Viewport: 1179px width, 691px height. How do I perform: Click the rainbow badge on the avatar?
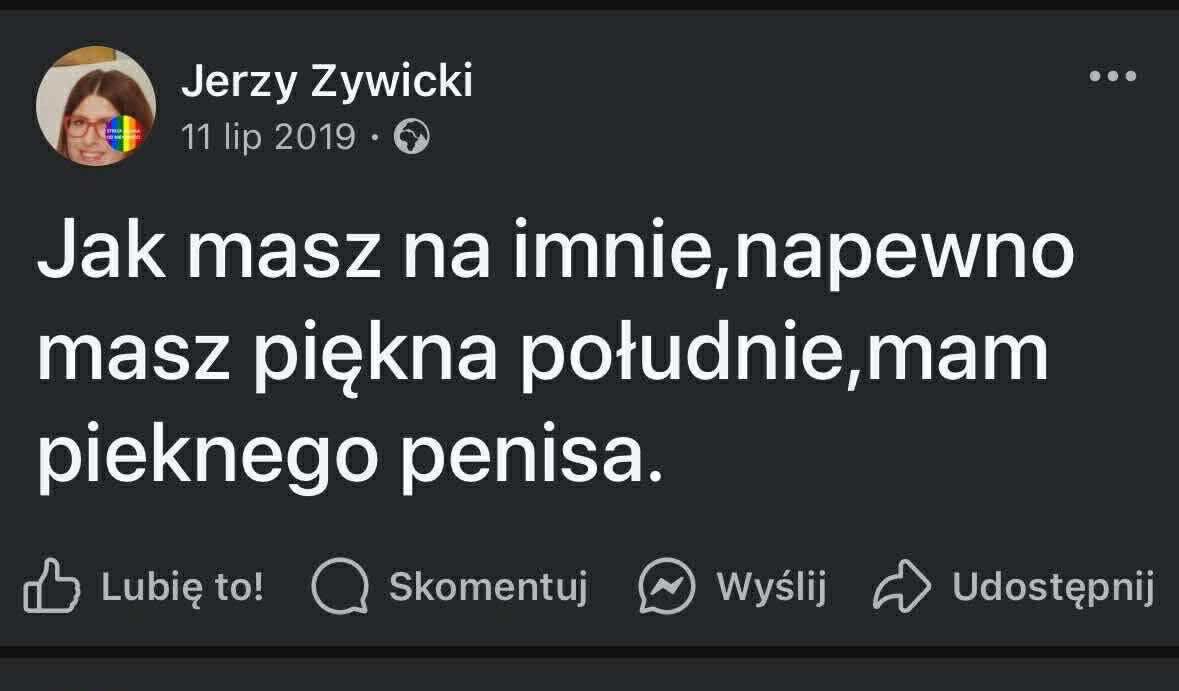pyautogui.click(x=126, y=134)
